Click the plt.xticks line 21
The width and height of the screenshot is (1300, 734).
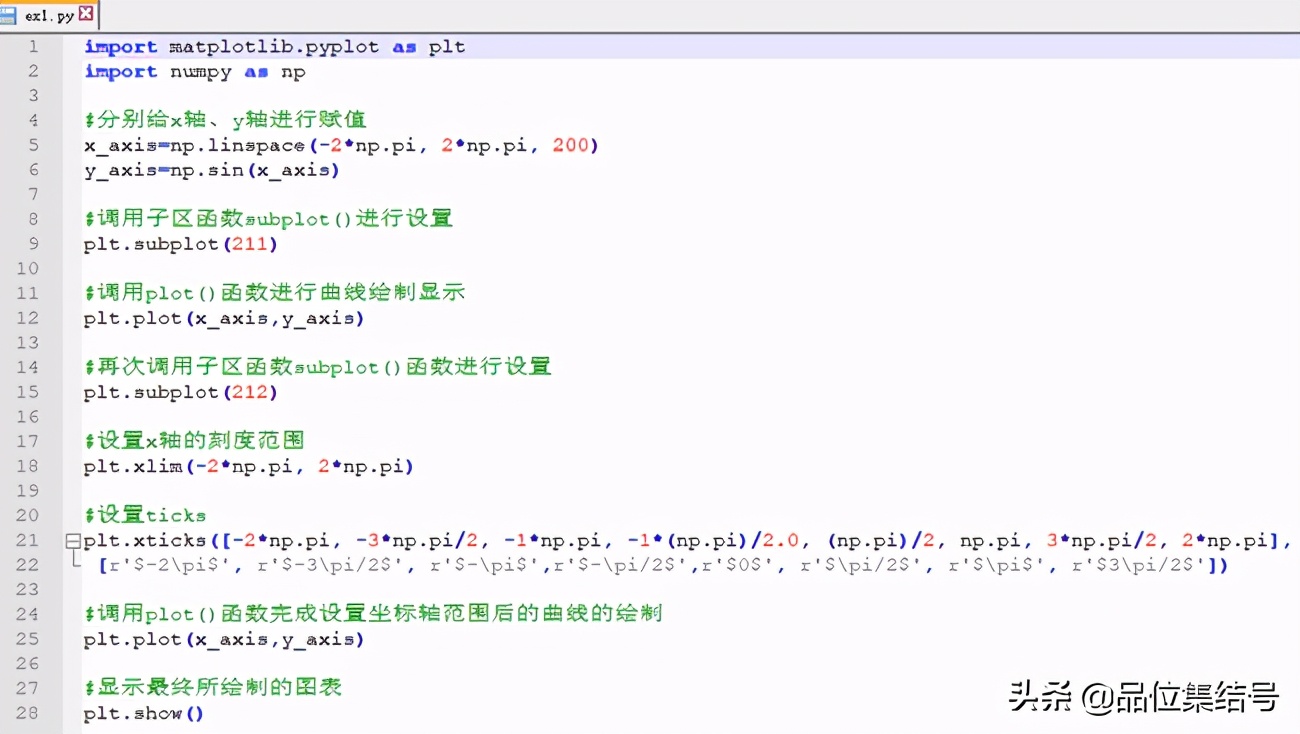(x=688, y=541)
